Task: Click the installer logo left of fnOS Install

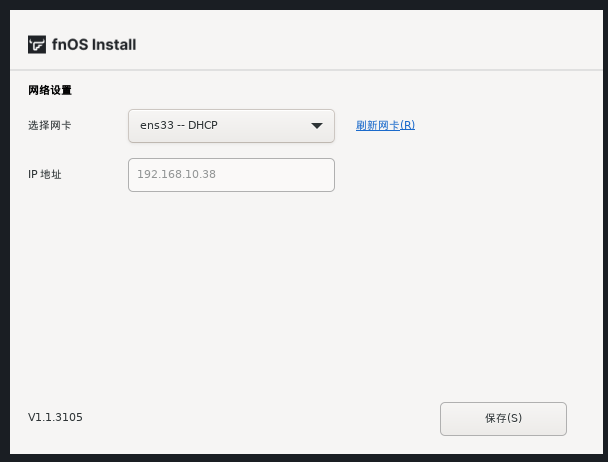Action: click(x=37, y=45)
